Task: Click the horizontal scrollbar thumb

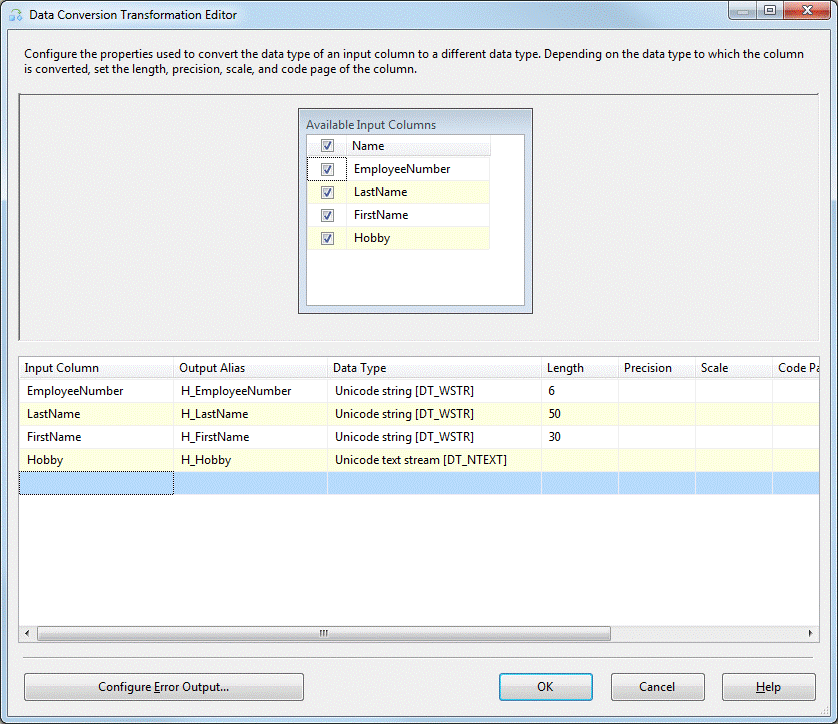Action: (x=324, y=634)
